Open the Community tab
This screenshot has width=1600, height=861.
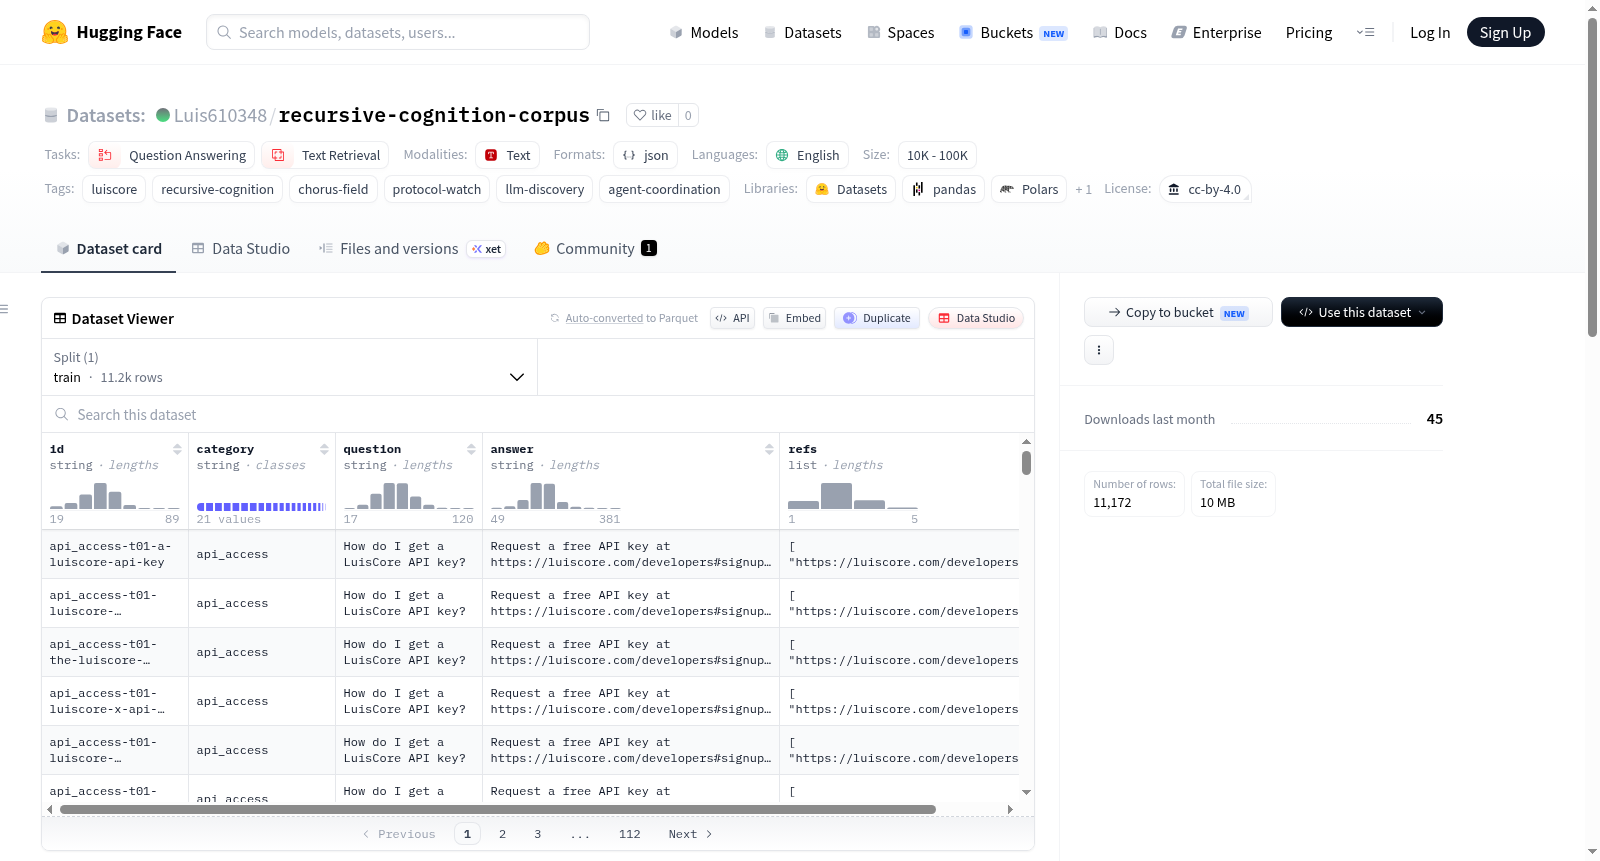click(x=596, y=249)
